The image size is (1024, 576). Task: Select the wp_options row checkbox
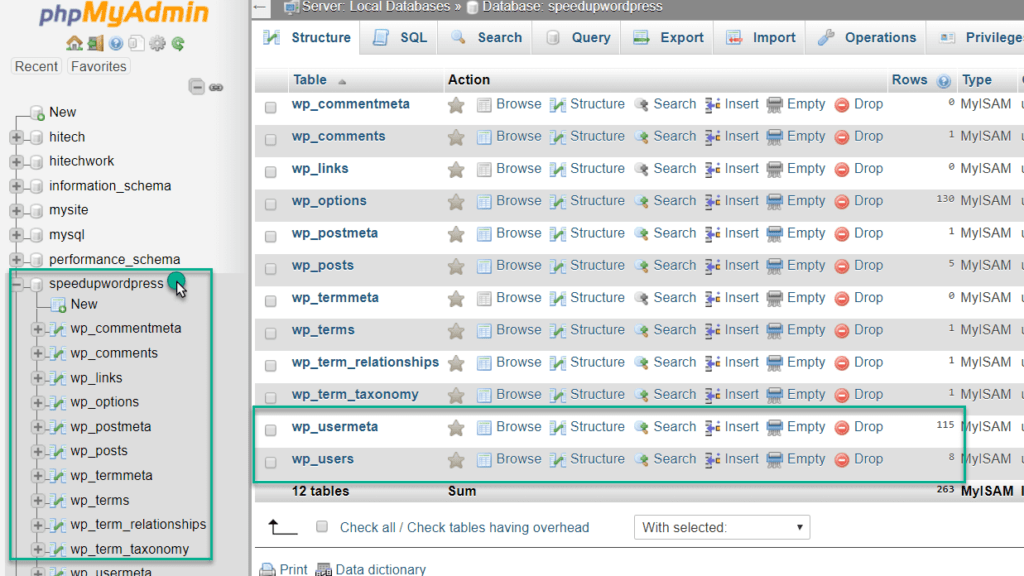coord(270,204)
